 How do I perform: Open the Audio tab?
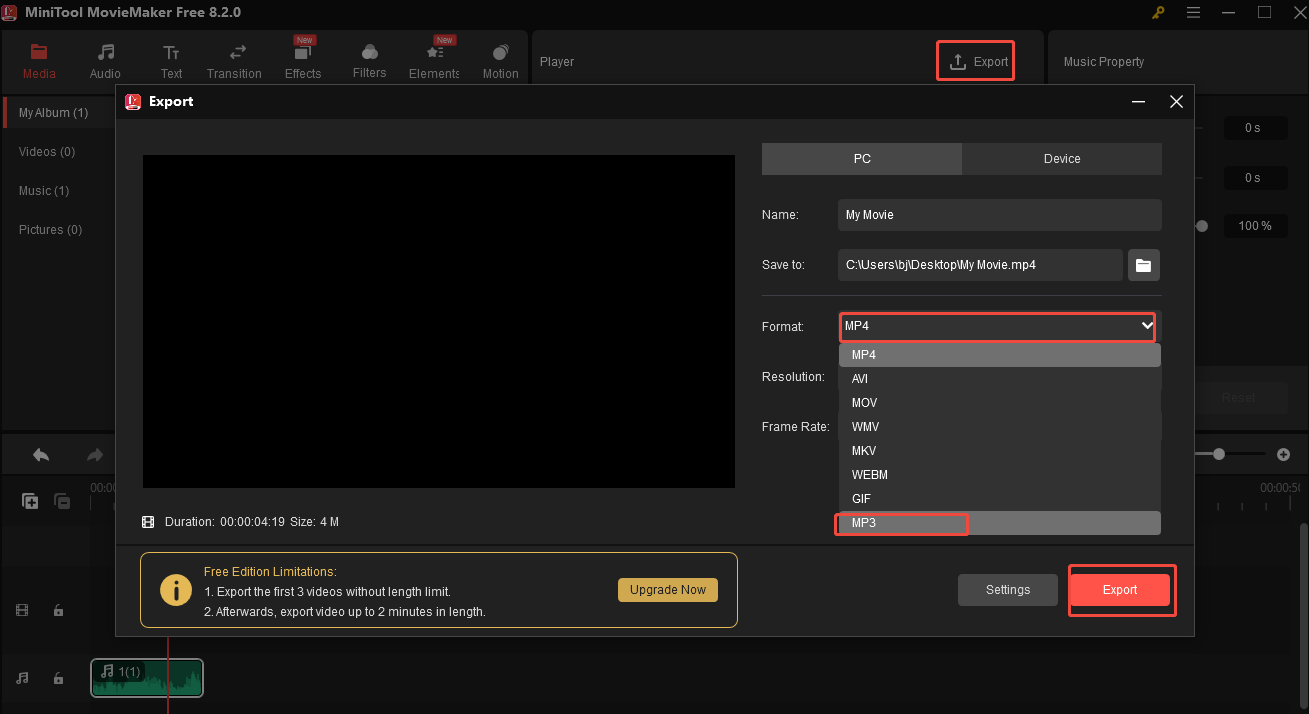(x=105, y=61)
